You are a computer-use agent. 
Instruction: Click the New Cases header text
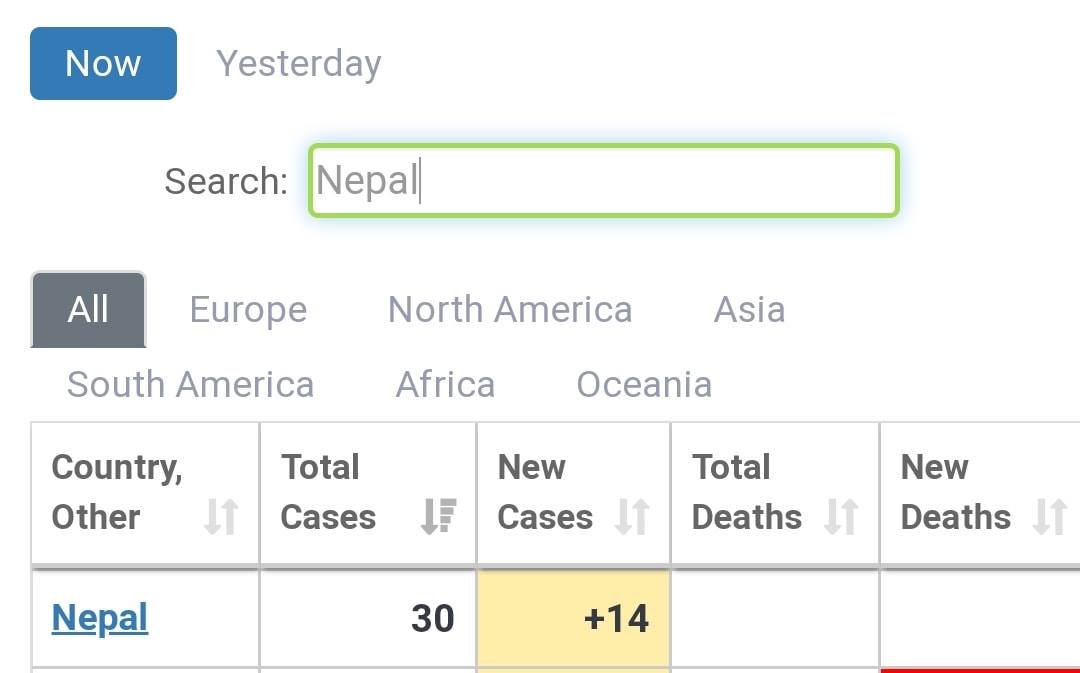coord(545,492)
